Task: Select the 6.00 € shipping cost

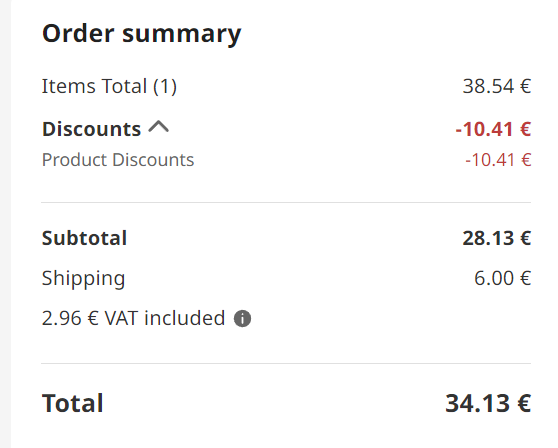Action: point(502,278)
